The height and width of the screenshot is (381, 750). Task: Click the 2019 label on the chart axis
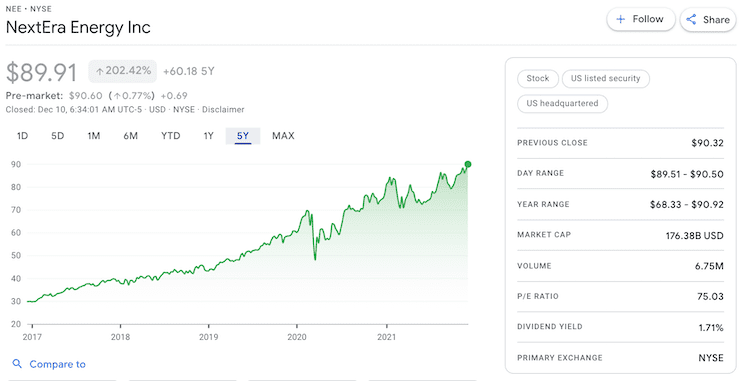tap(209, 337)
